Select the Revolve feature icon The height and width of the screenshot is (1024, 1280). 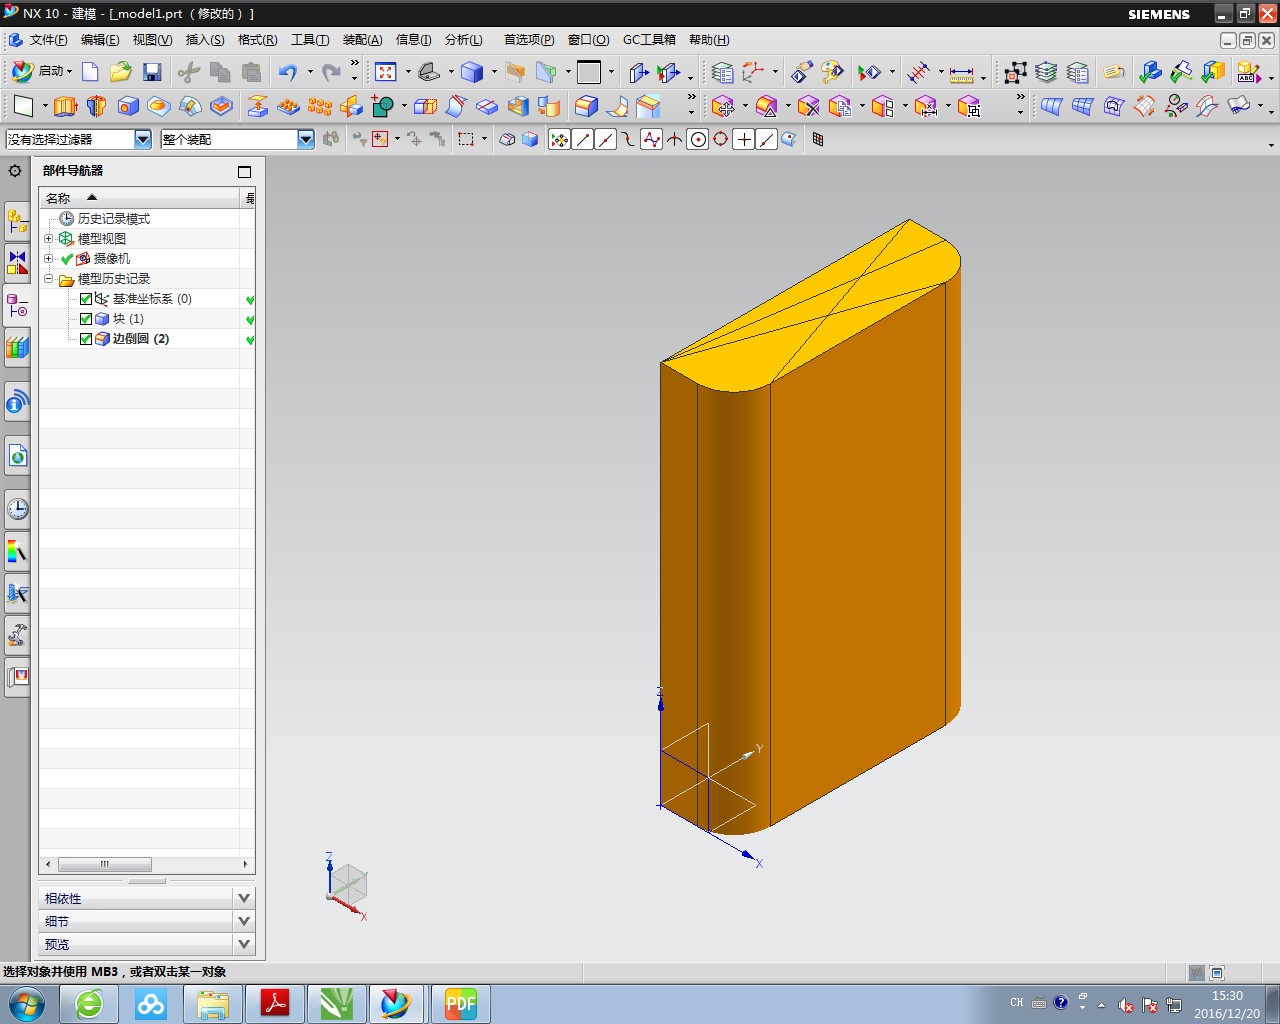(97, 106)
